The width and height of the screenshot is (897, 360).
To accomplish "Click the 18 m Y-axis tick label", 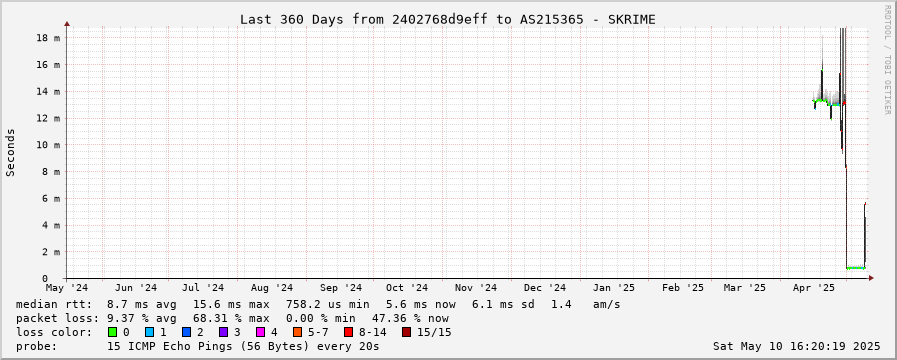I will [x=48, y=38].
